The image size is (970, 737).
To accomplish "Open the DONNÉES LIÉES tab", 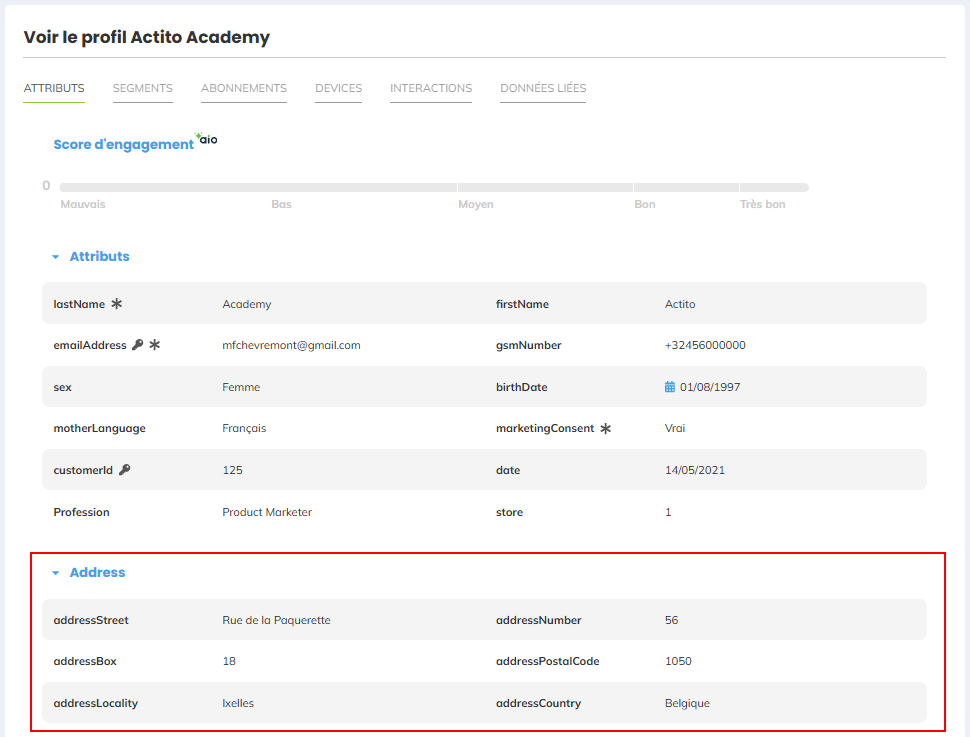I will click(543, 88).
